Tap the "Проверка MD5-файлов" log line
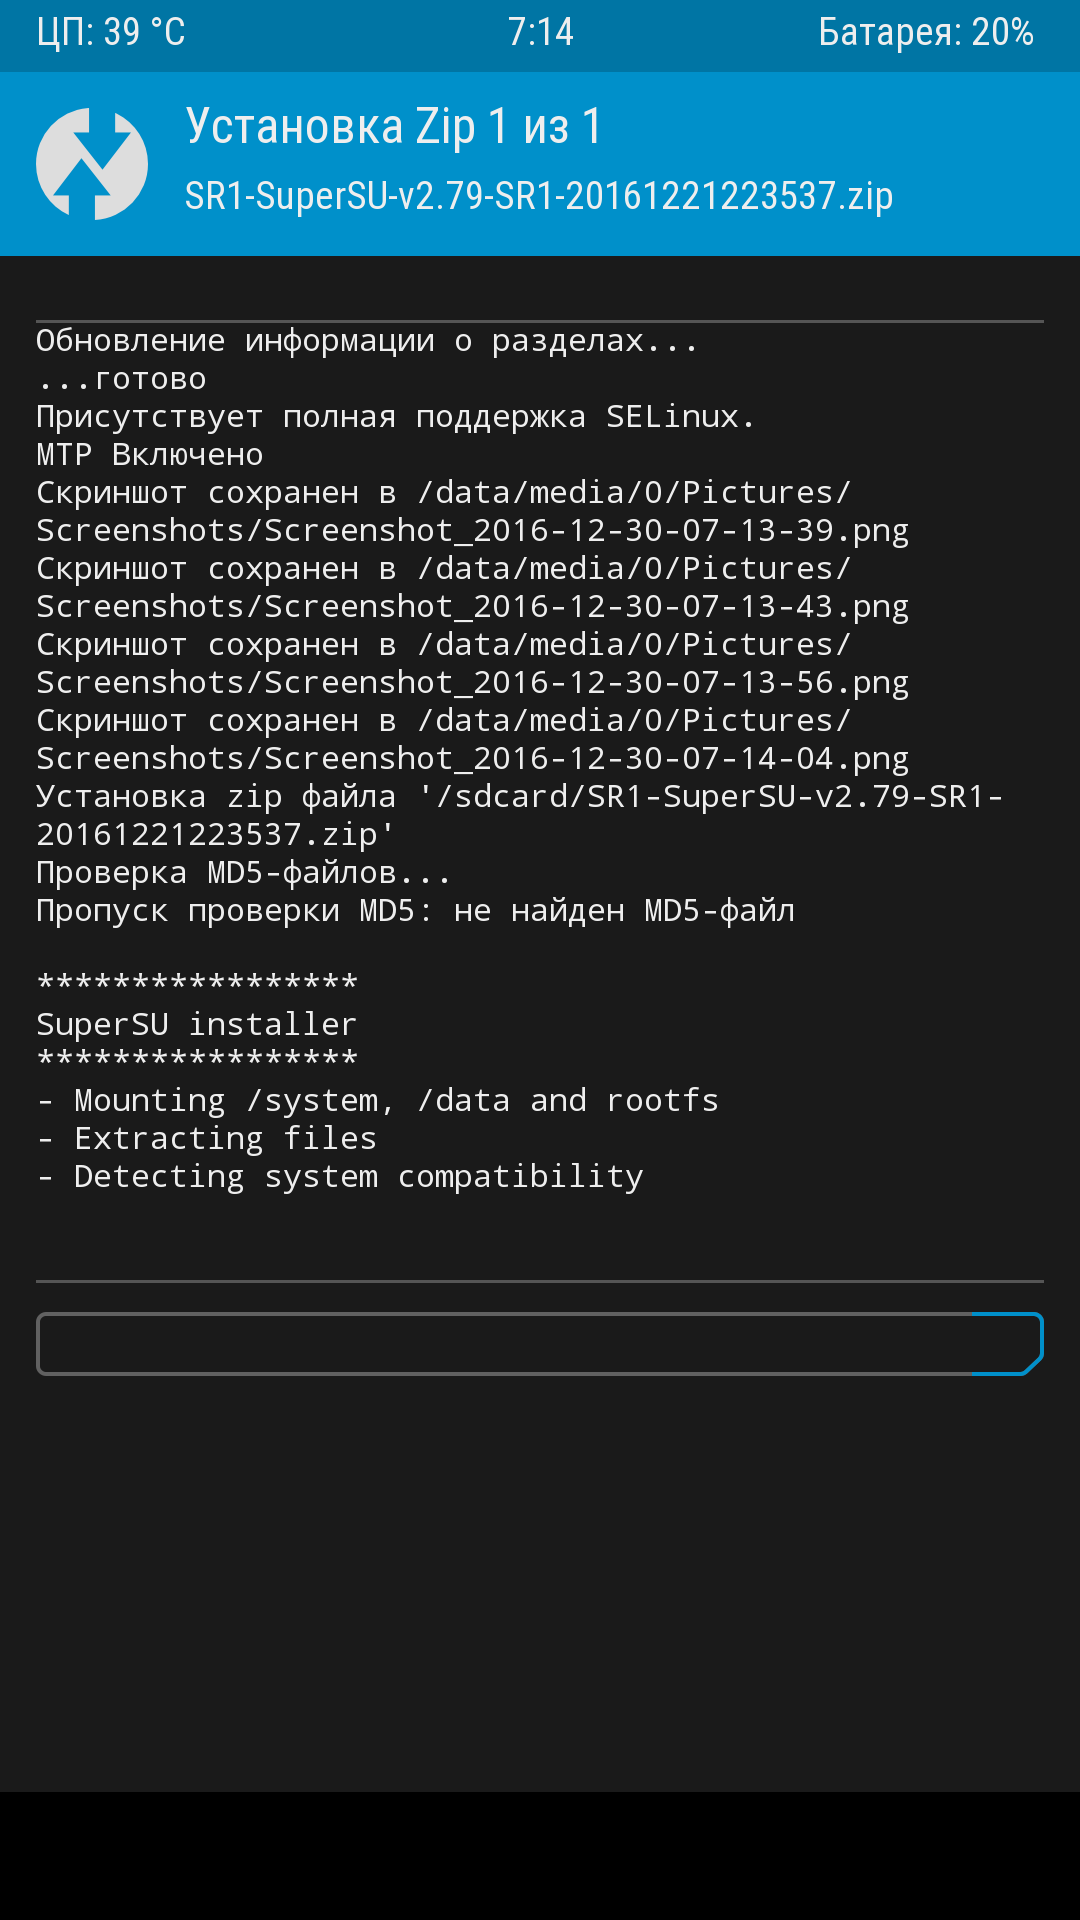Image resolution: width=1080 pixels, height=1920 pixels. click(x=243, y=873)
